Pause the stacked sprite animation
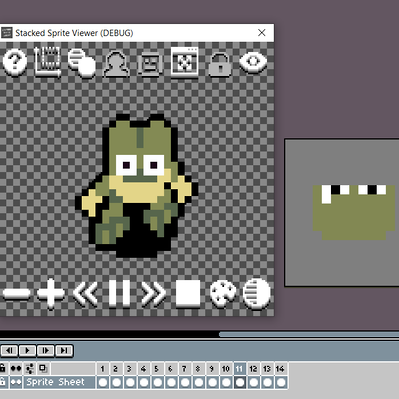The width and height of the screenshot is (399, 399). point(120,293)
